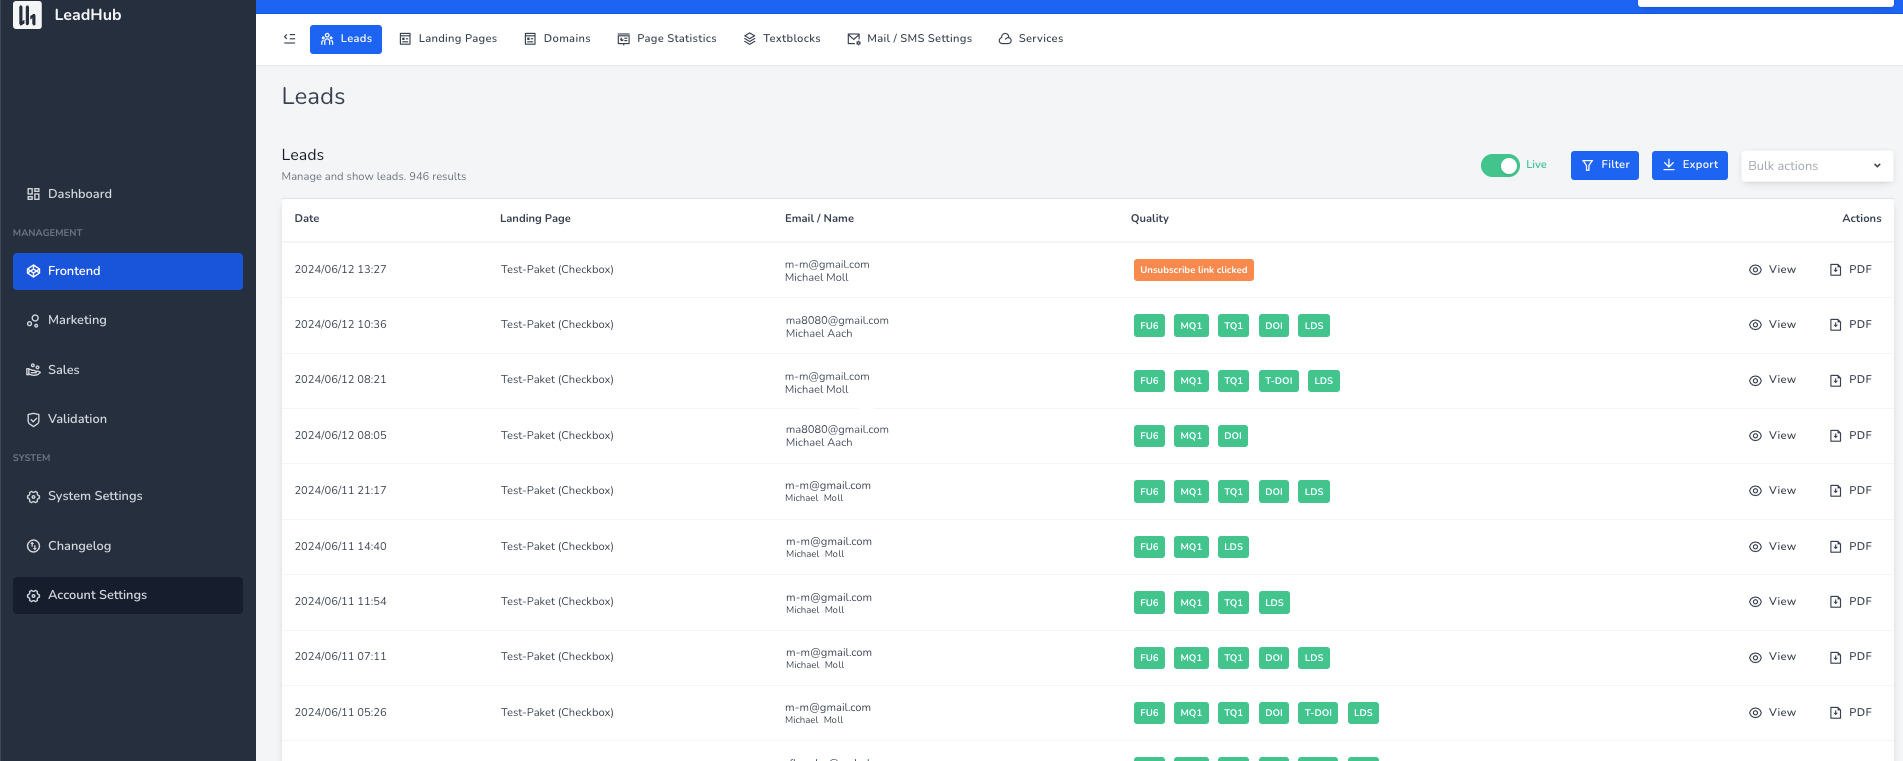View the lead from 2024/06/12 10:36

1772,325
